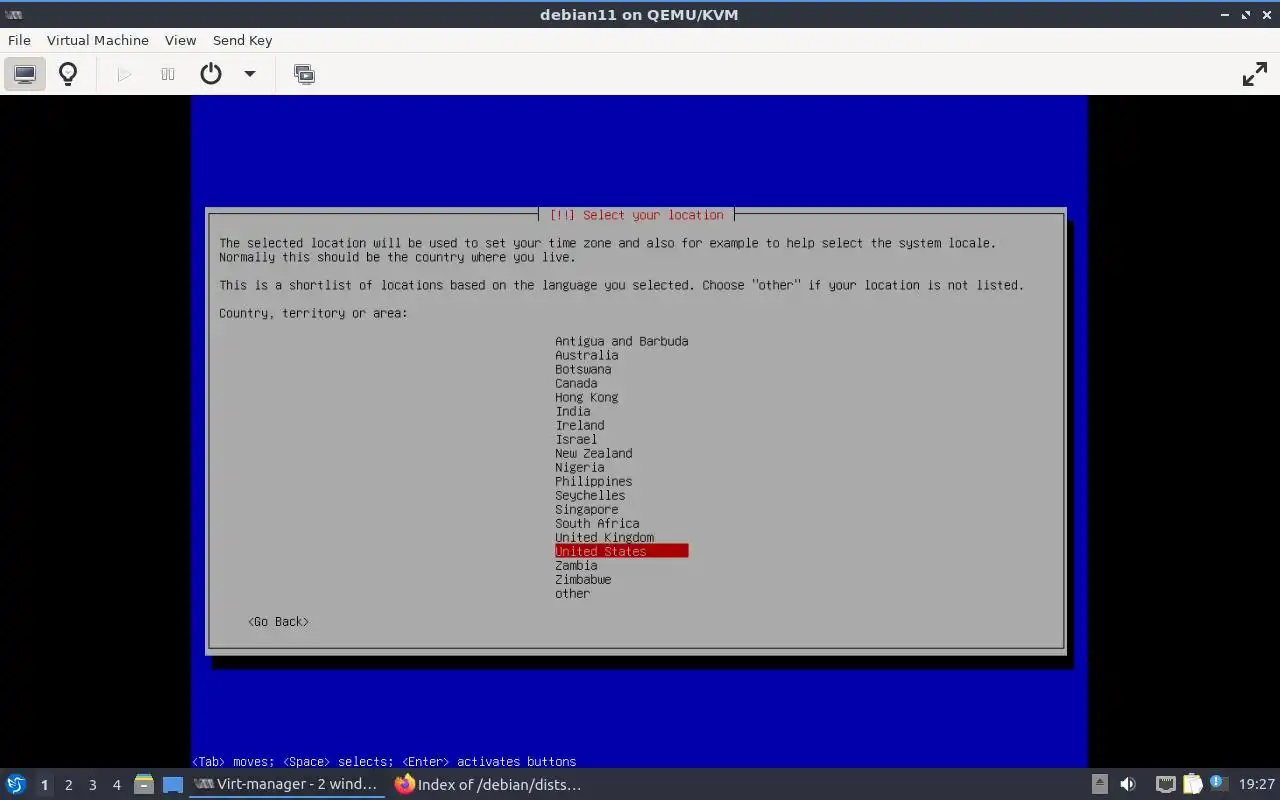Viewport: 1280px width, 800px height.
Task: Maximize the debian11 QEMU/KVM window
Action: click(x=1246, y=15)
